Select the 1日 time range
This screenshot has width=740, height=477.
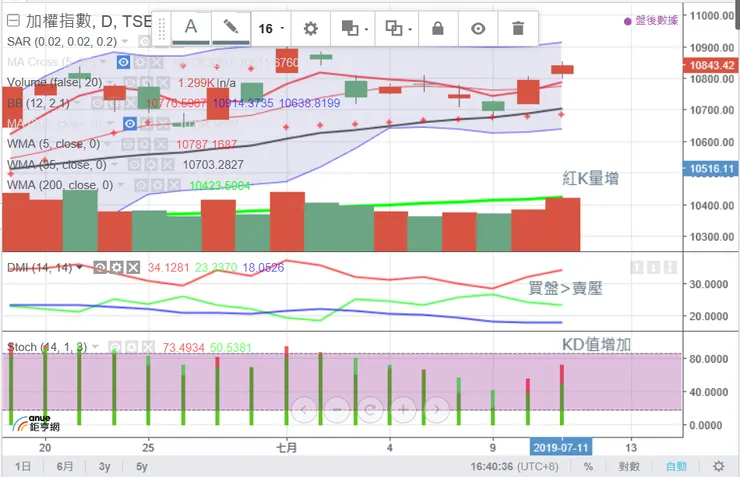tap(23, 467)
